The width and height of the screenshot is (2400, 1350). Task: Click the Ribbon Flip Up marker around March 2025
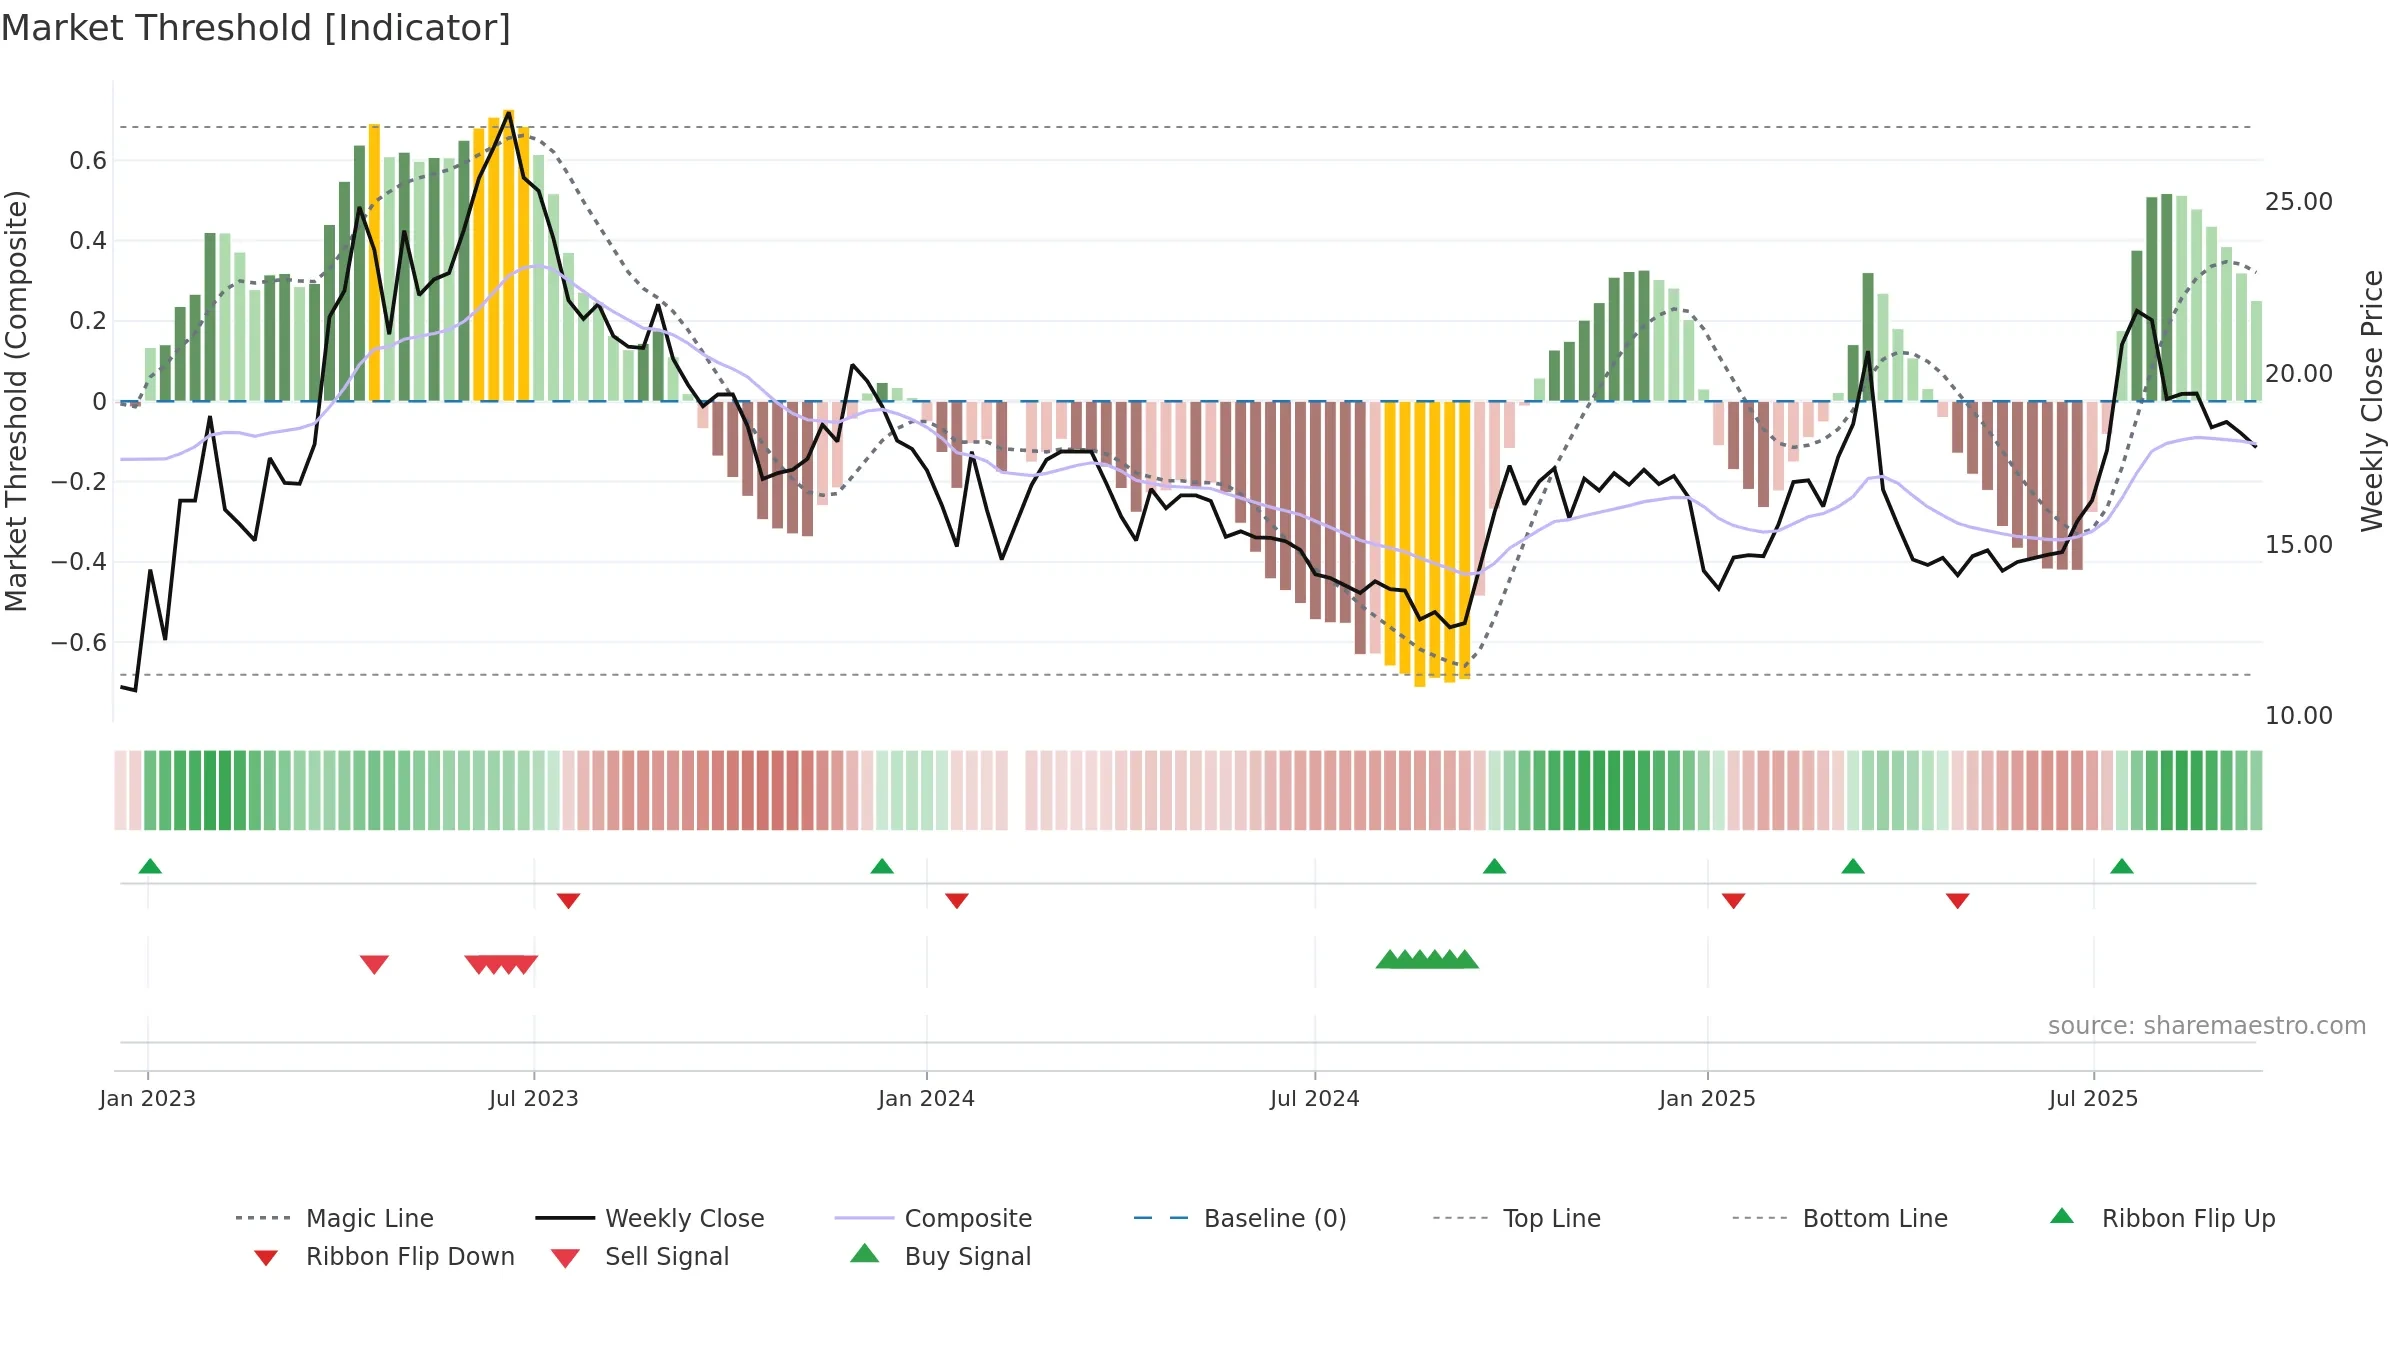[1853, 866]
